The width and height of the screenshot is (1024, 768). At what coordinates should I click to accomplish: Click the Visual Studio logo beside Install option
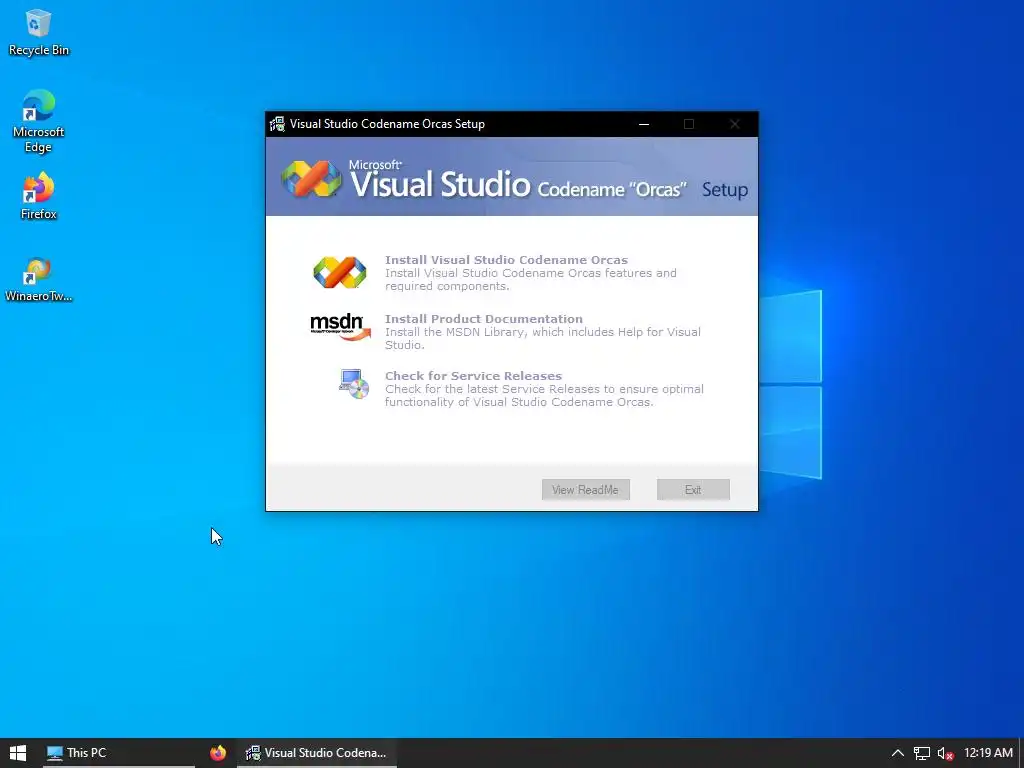(340, 272)
